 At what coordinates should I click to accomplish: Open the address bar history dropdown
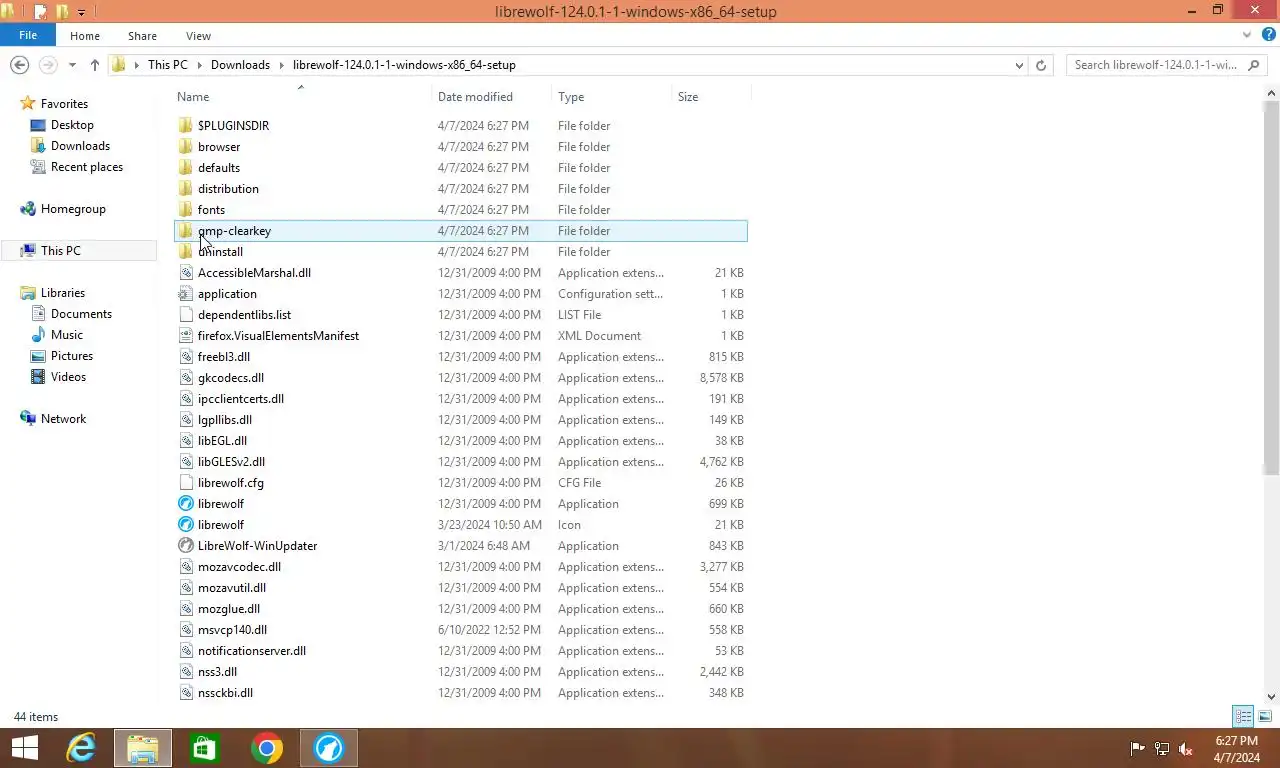coord(1019,65)
